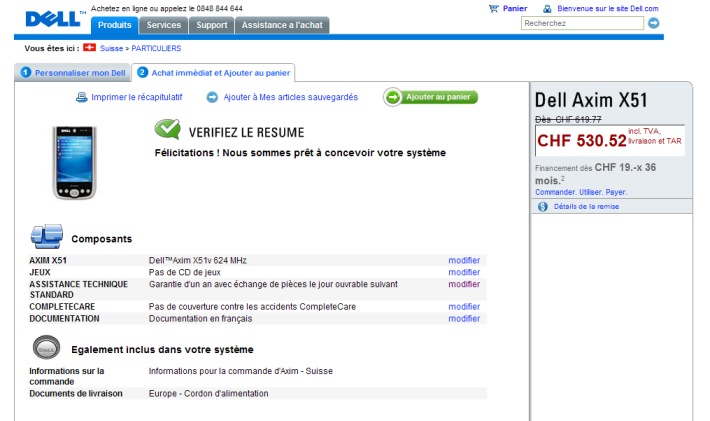The width and height of the screenshot is (710, 421).
Task: Click the shopping cart icon beside Panier
Action: pyautogui.click(x=494, y=9)
